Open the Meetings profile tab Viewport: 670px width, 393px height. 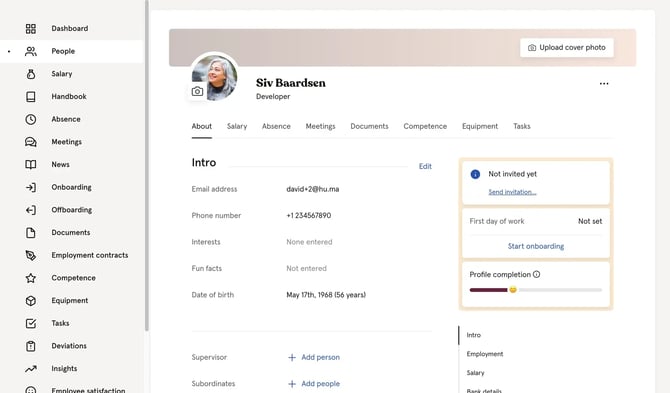coord(320,126)
